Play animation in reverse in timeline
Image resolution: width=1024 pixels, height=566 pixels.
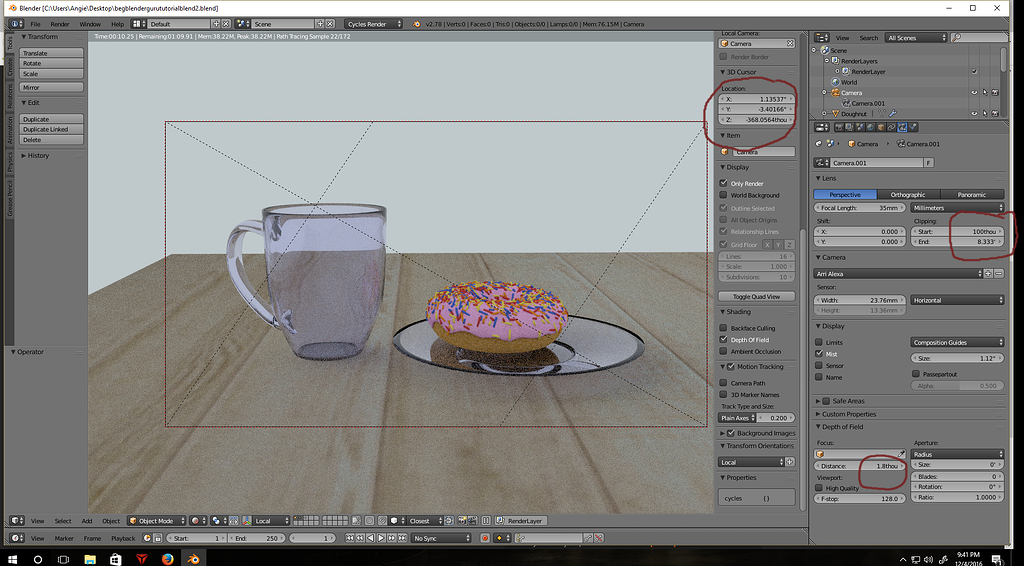coord(370,538)
